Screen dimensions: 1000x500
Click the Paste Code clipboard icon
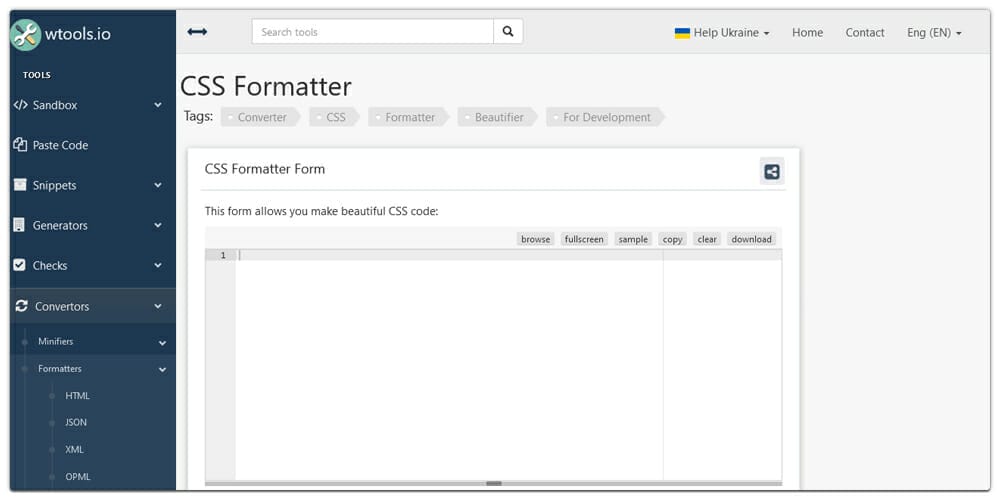click(20, 145)
